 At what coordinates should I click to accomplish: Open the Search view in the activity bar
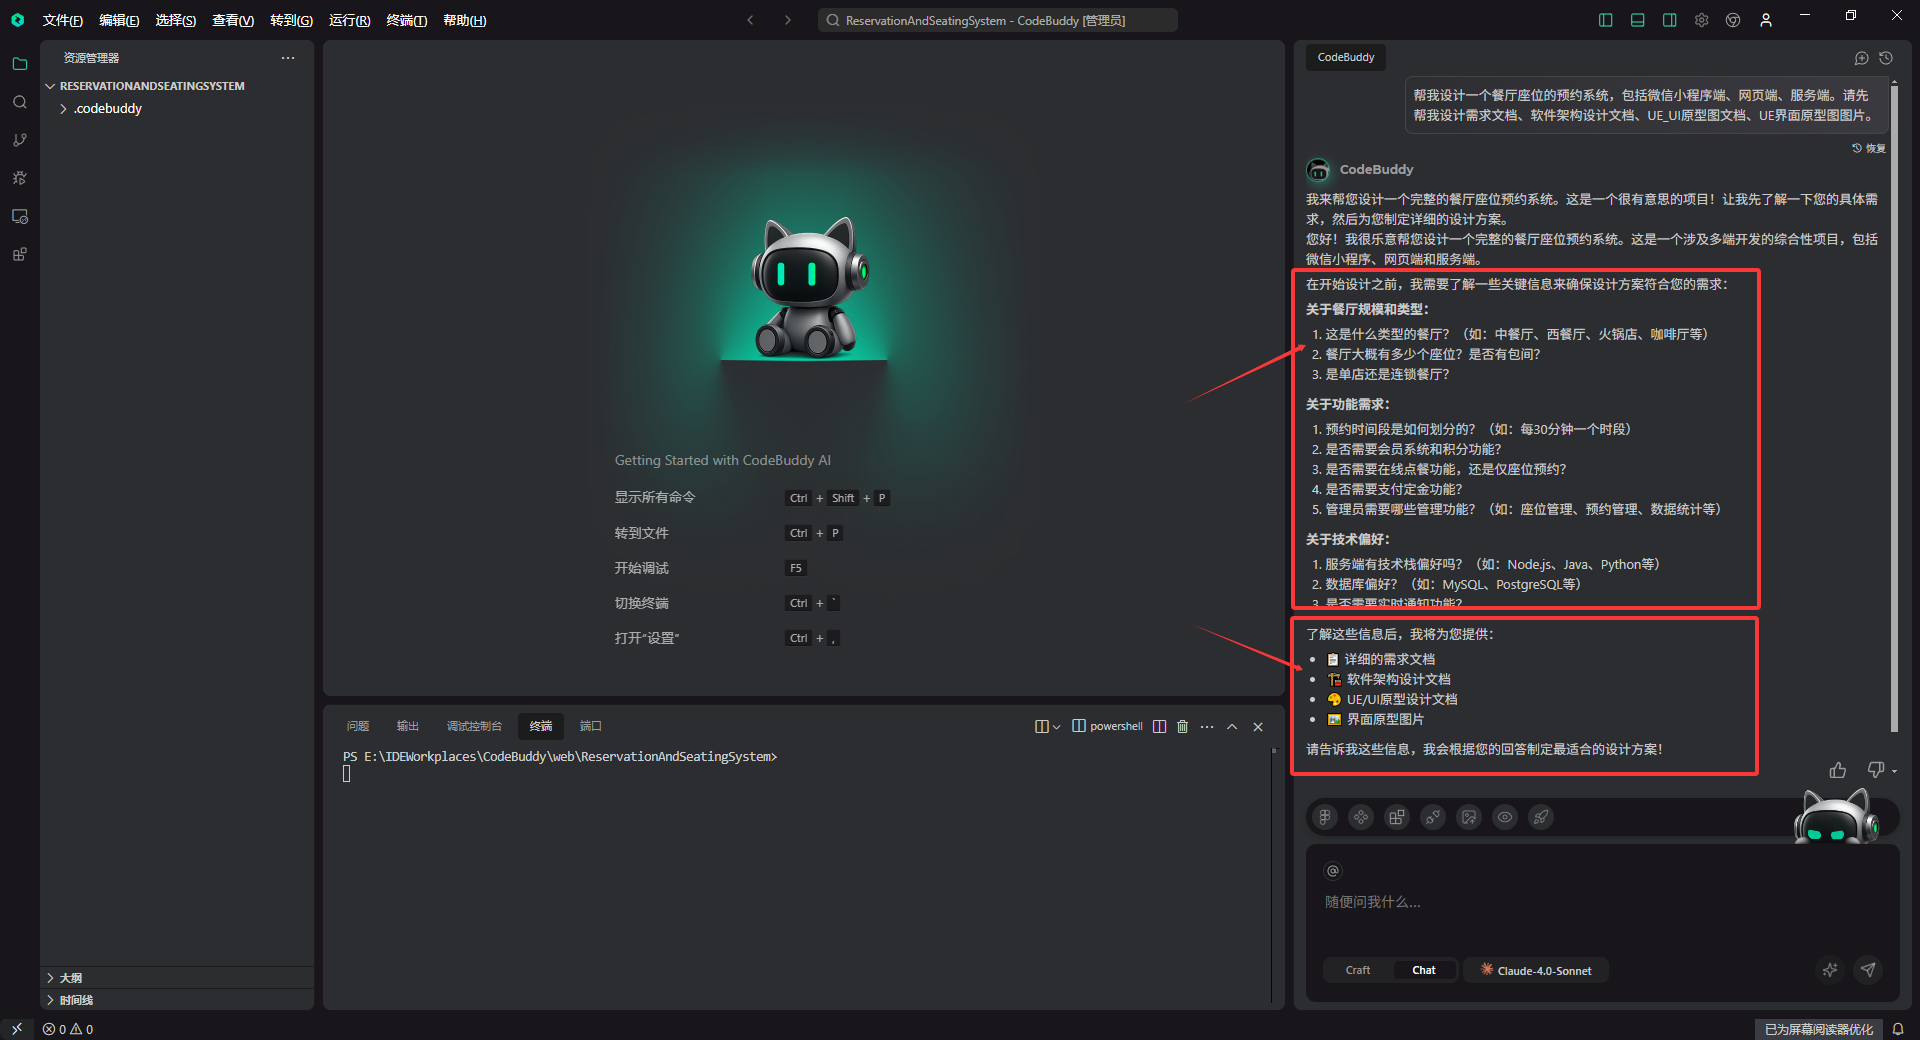pos(19,102)
